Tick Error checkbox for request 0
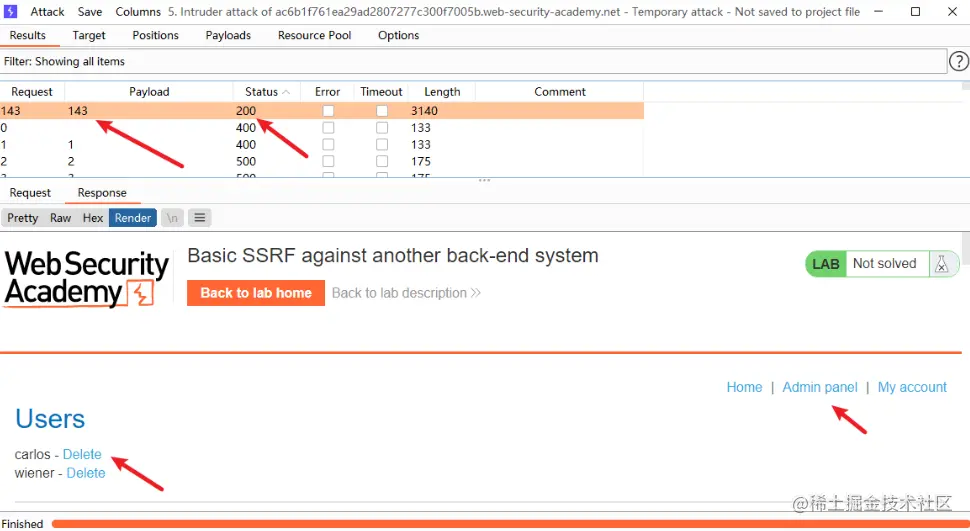The width and height of the screenshot is (970, 531). point(328,127)
